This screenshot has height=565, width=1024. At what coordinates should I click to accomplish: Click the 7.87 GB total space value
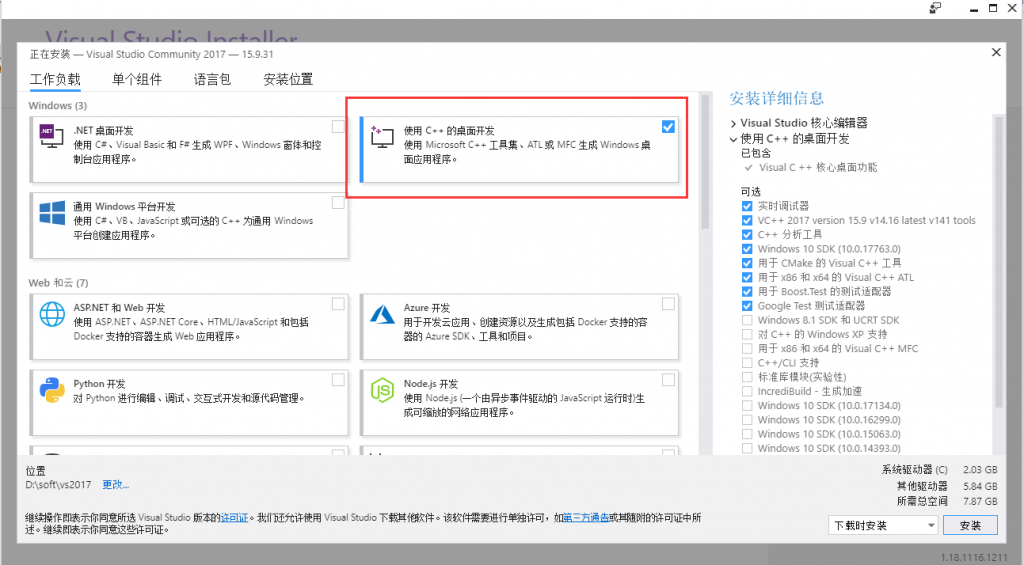point(980,502)
